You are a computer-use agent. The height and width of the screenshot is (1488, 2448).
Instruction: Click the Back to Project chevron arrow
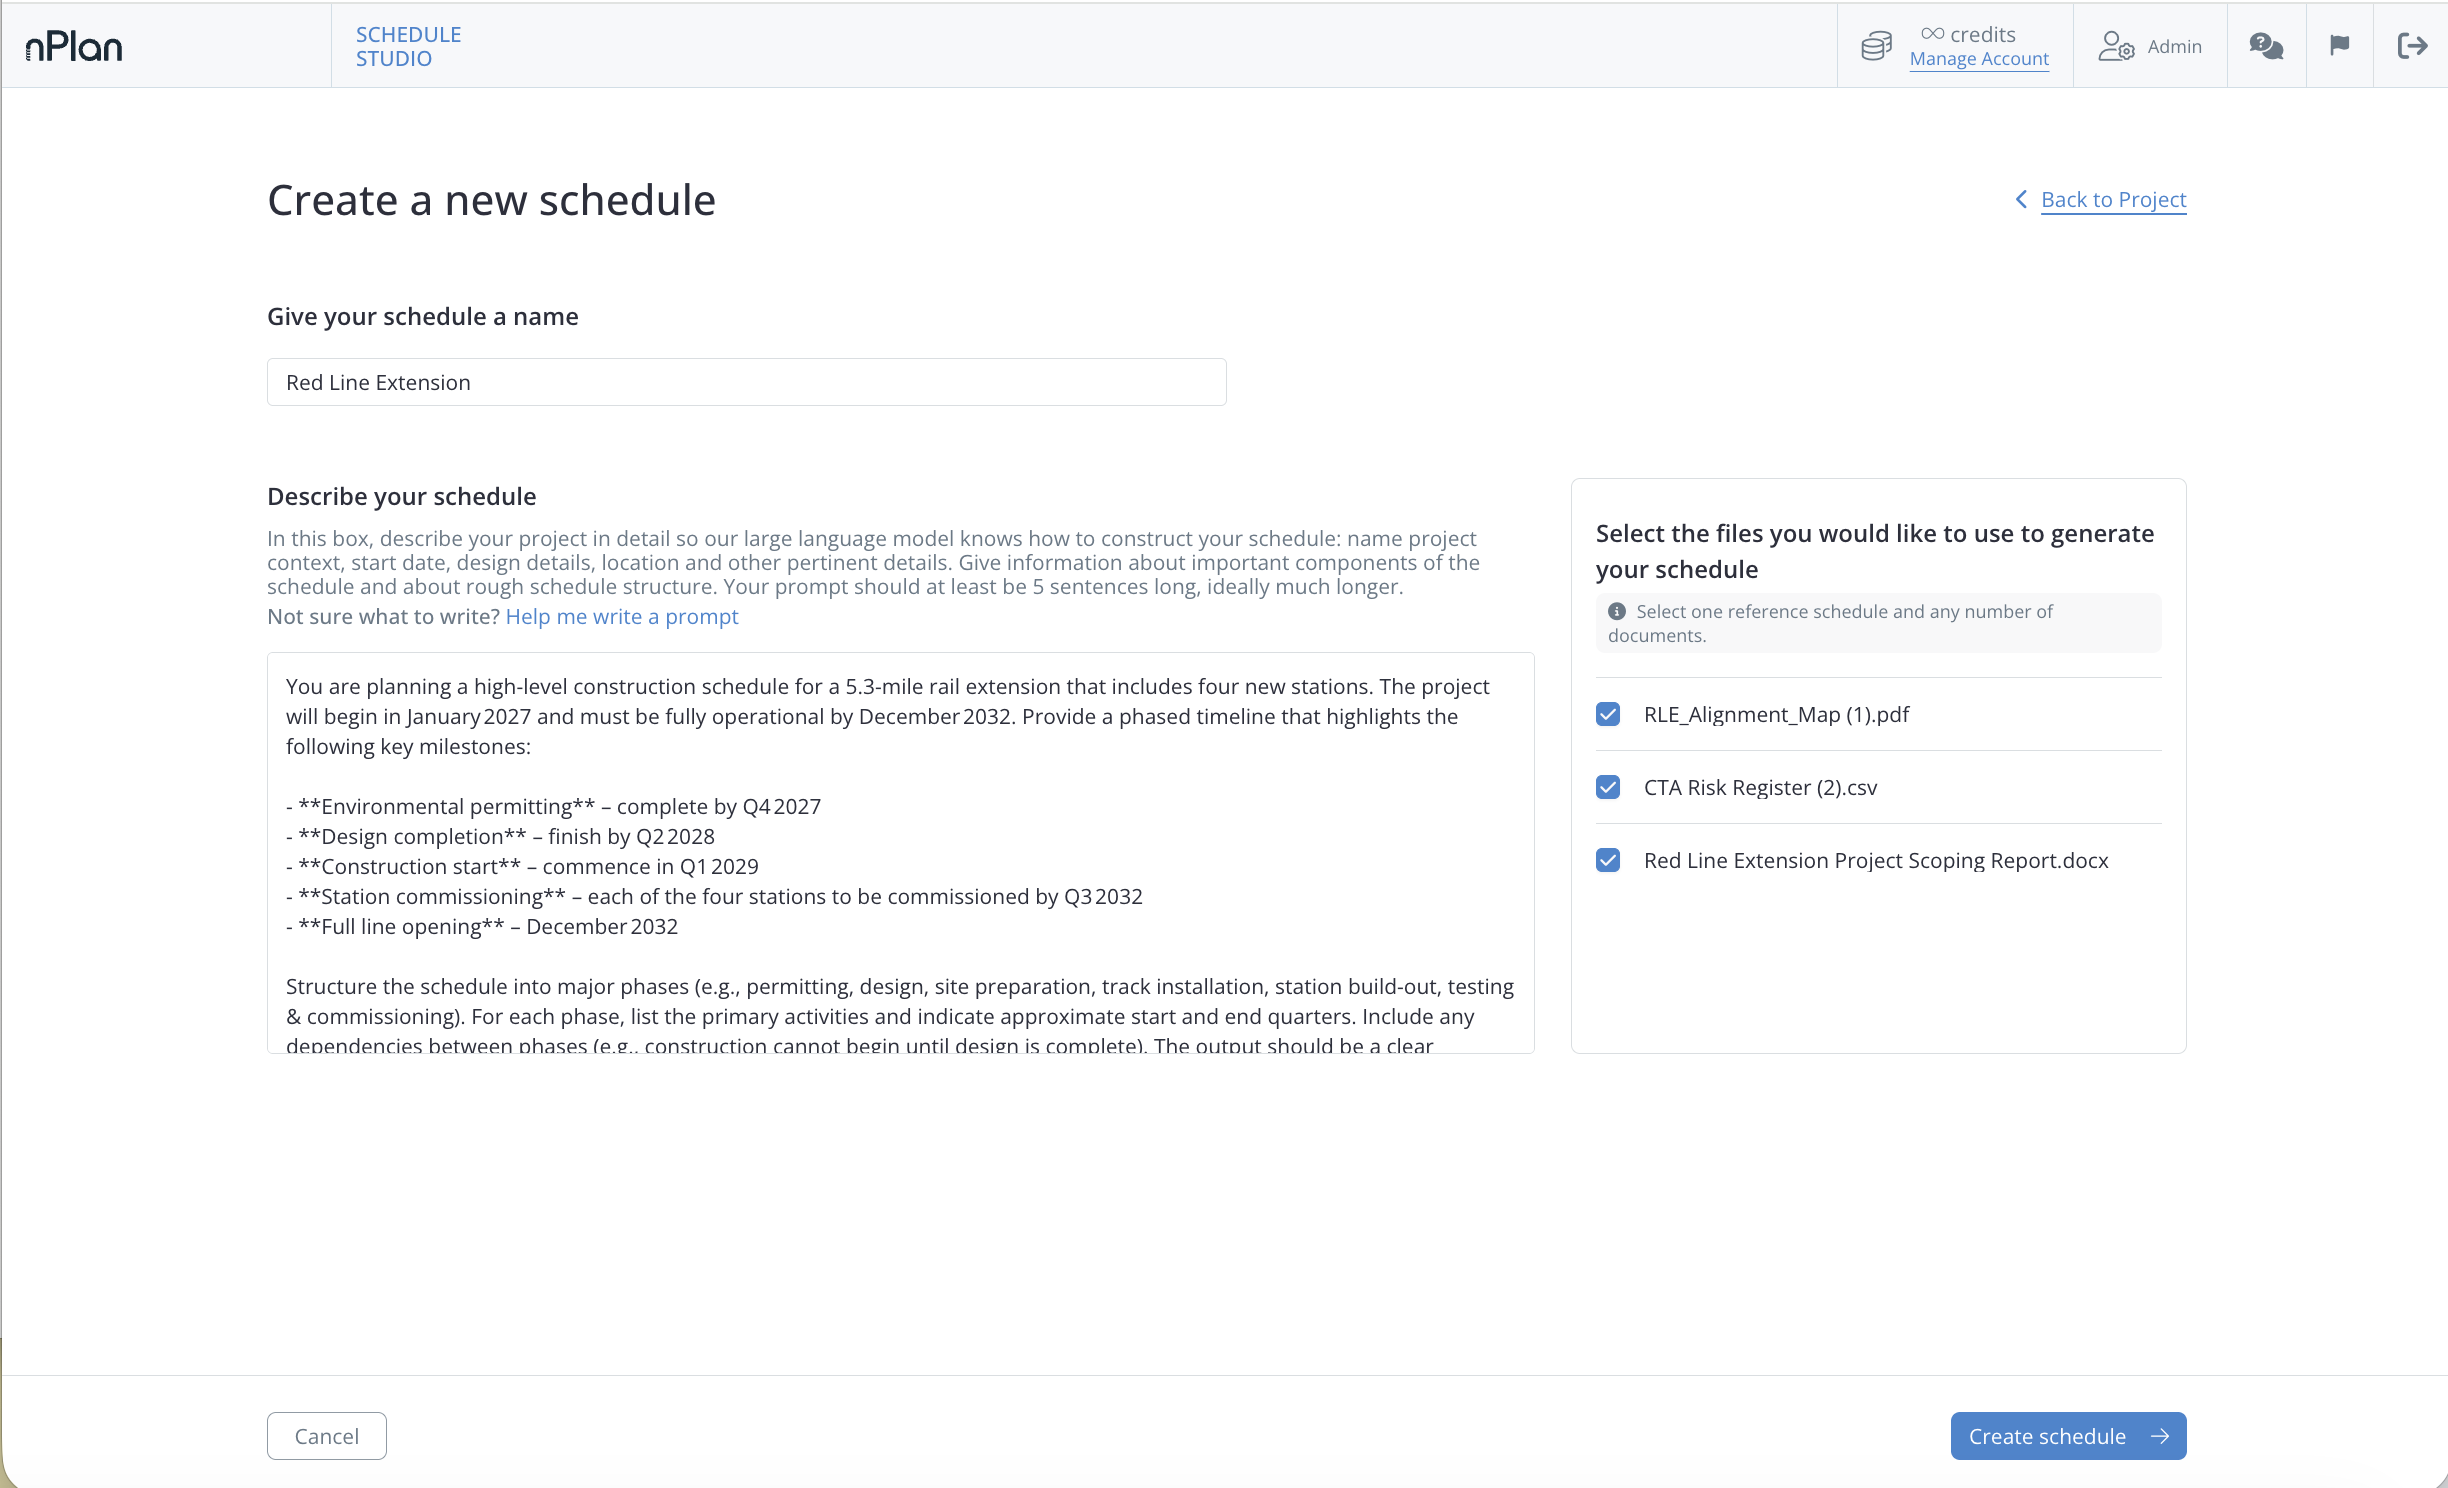[x=2021, y=199]
